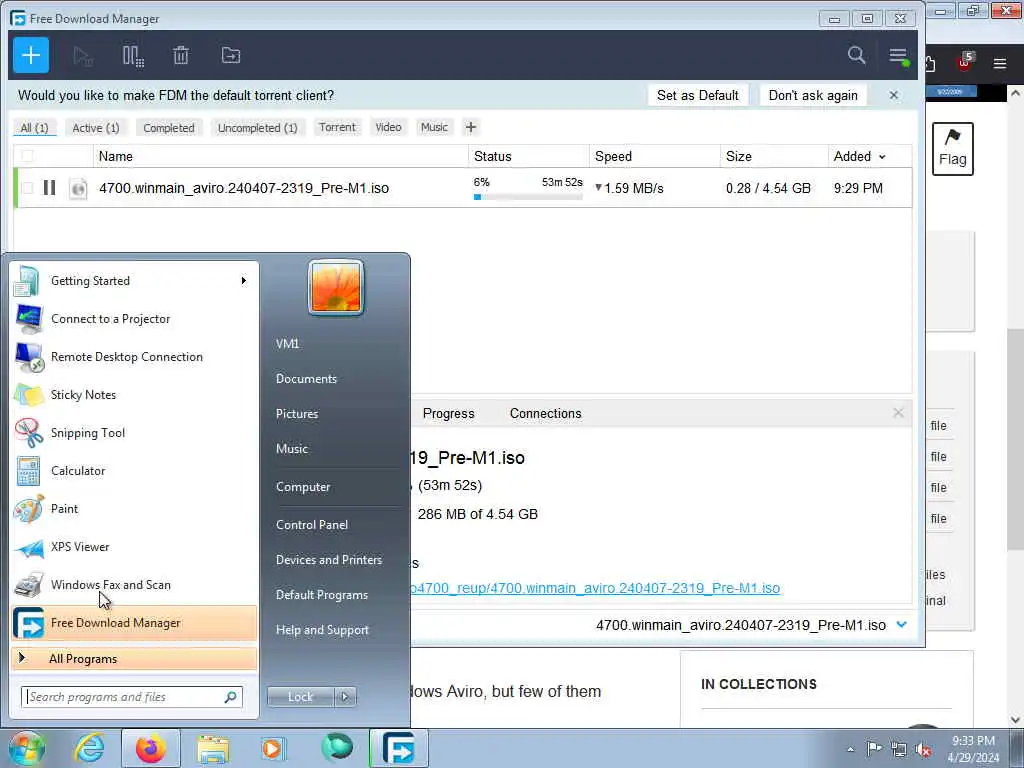The height and width of the screenshot is (768, 1024).
Task: Click the muted volume tray icon
Action: [923, 749]
